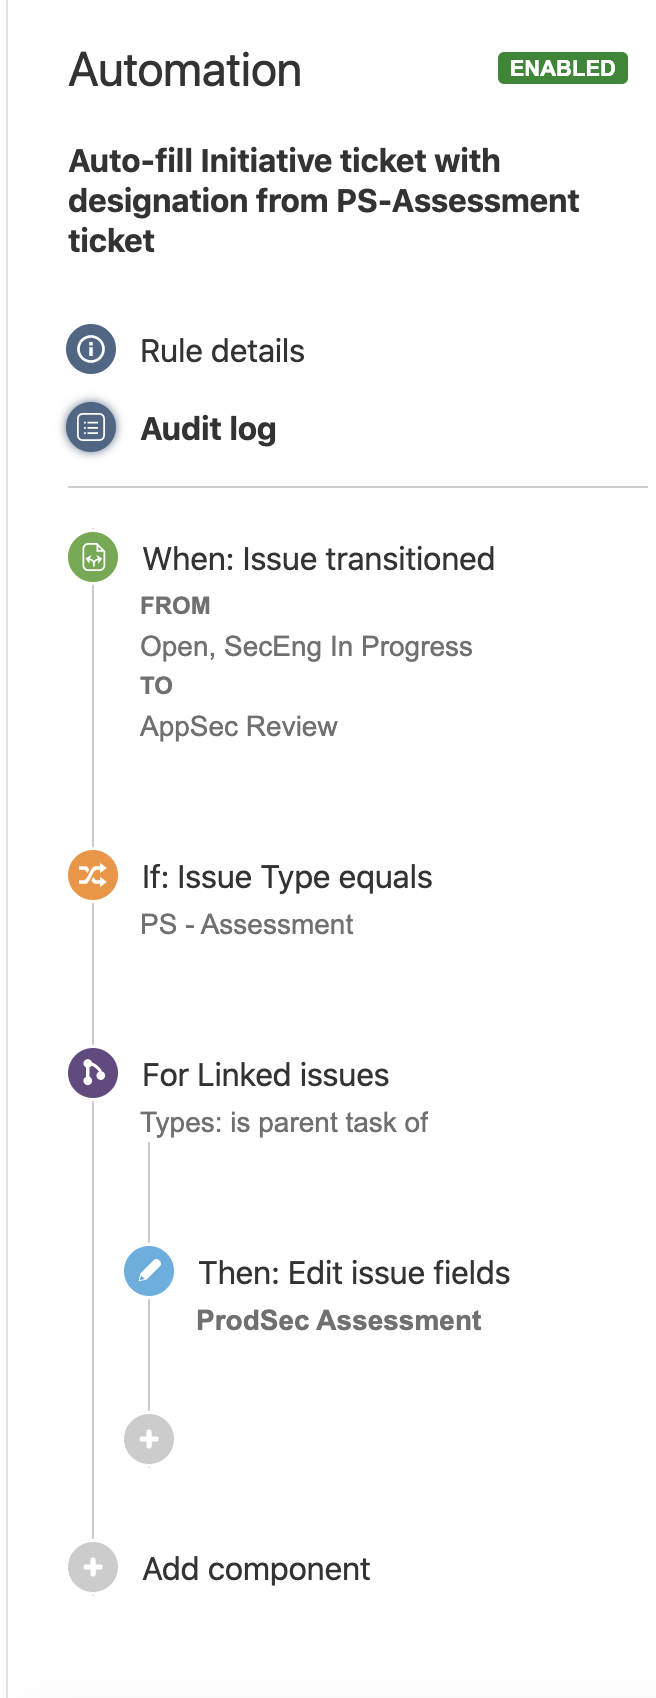The image size is (656, 1698).
Task: Open the Then: Edit issue fields action
Action: pos(354,1273)
